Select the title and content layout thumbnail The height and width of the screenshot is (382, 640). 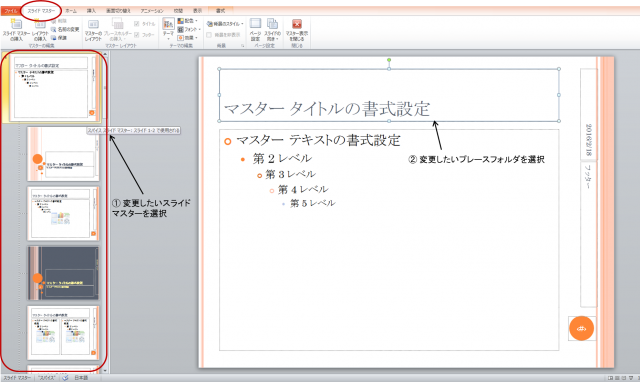pyautogui.click(x=63, y=213)
